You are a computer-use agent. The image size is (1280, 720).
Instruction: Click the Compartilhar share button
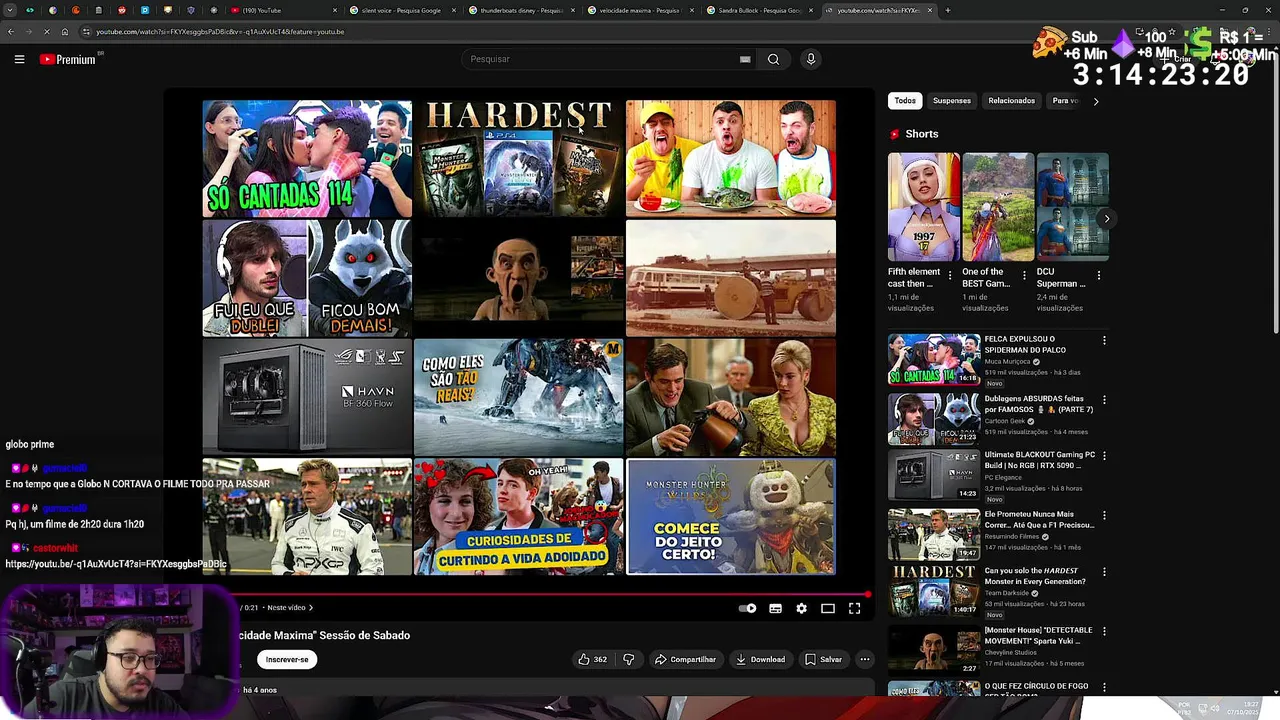(686, 659)
